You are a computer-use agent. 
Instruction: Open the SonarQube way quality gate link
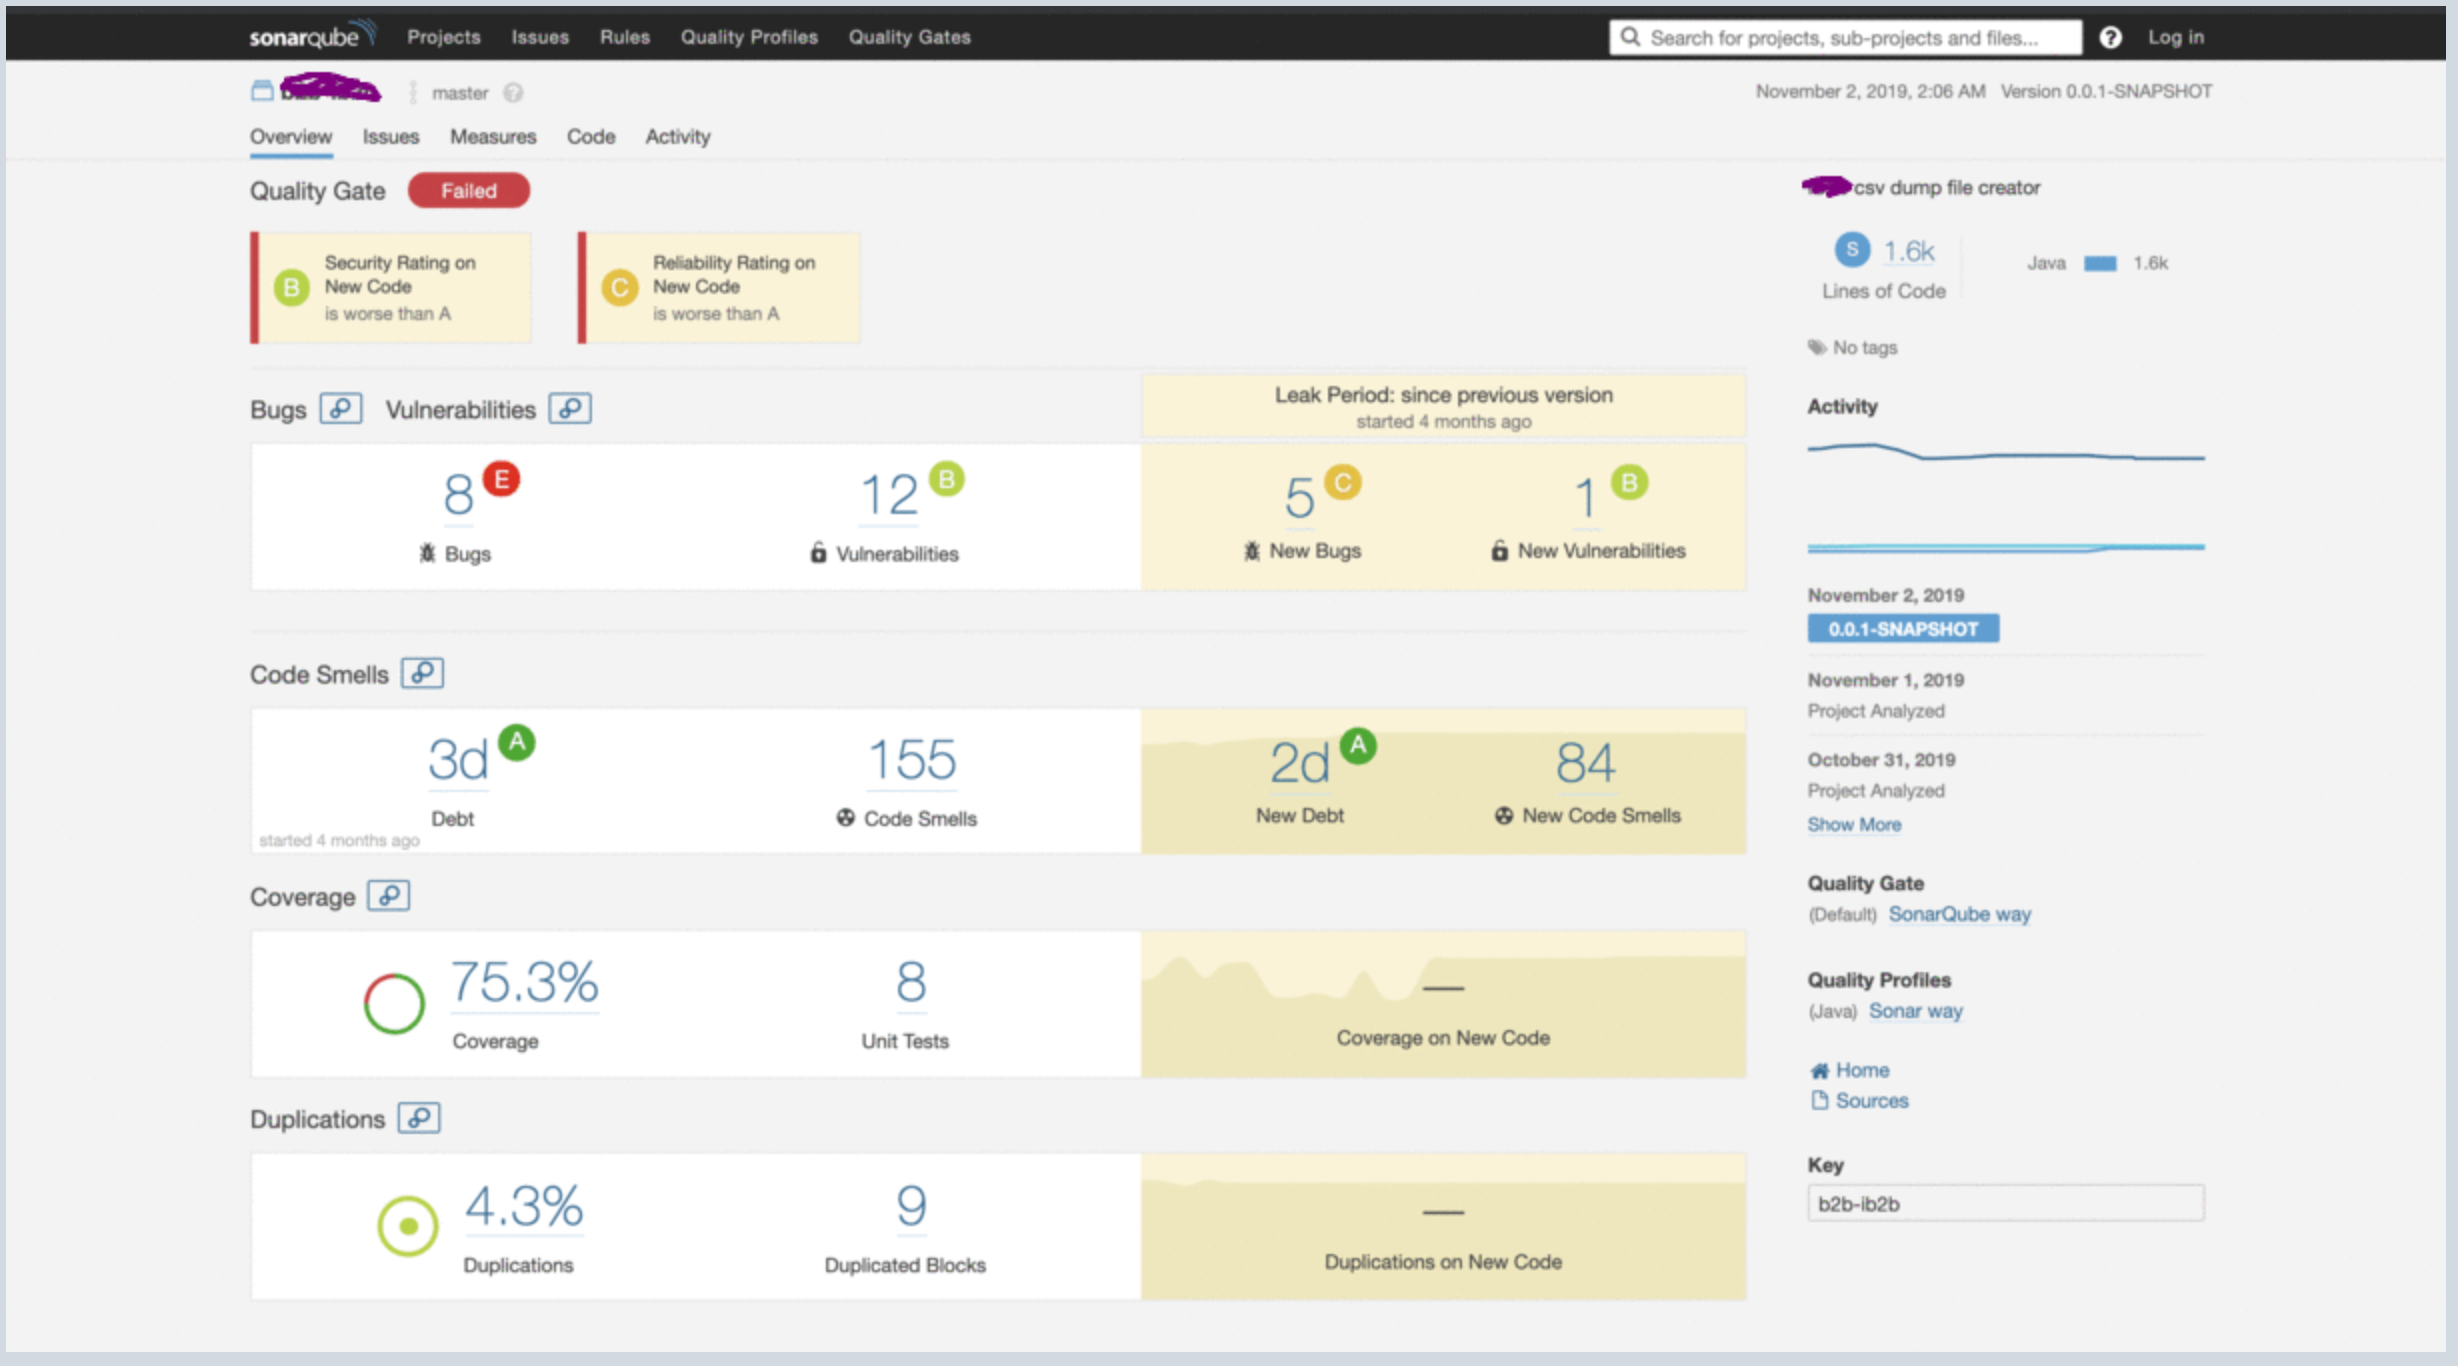point(1959,915)
